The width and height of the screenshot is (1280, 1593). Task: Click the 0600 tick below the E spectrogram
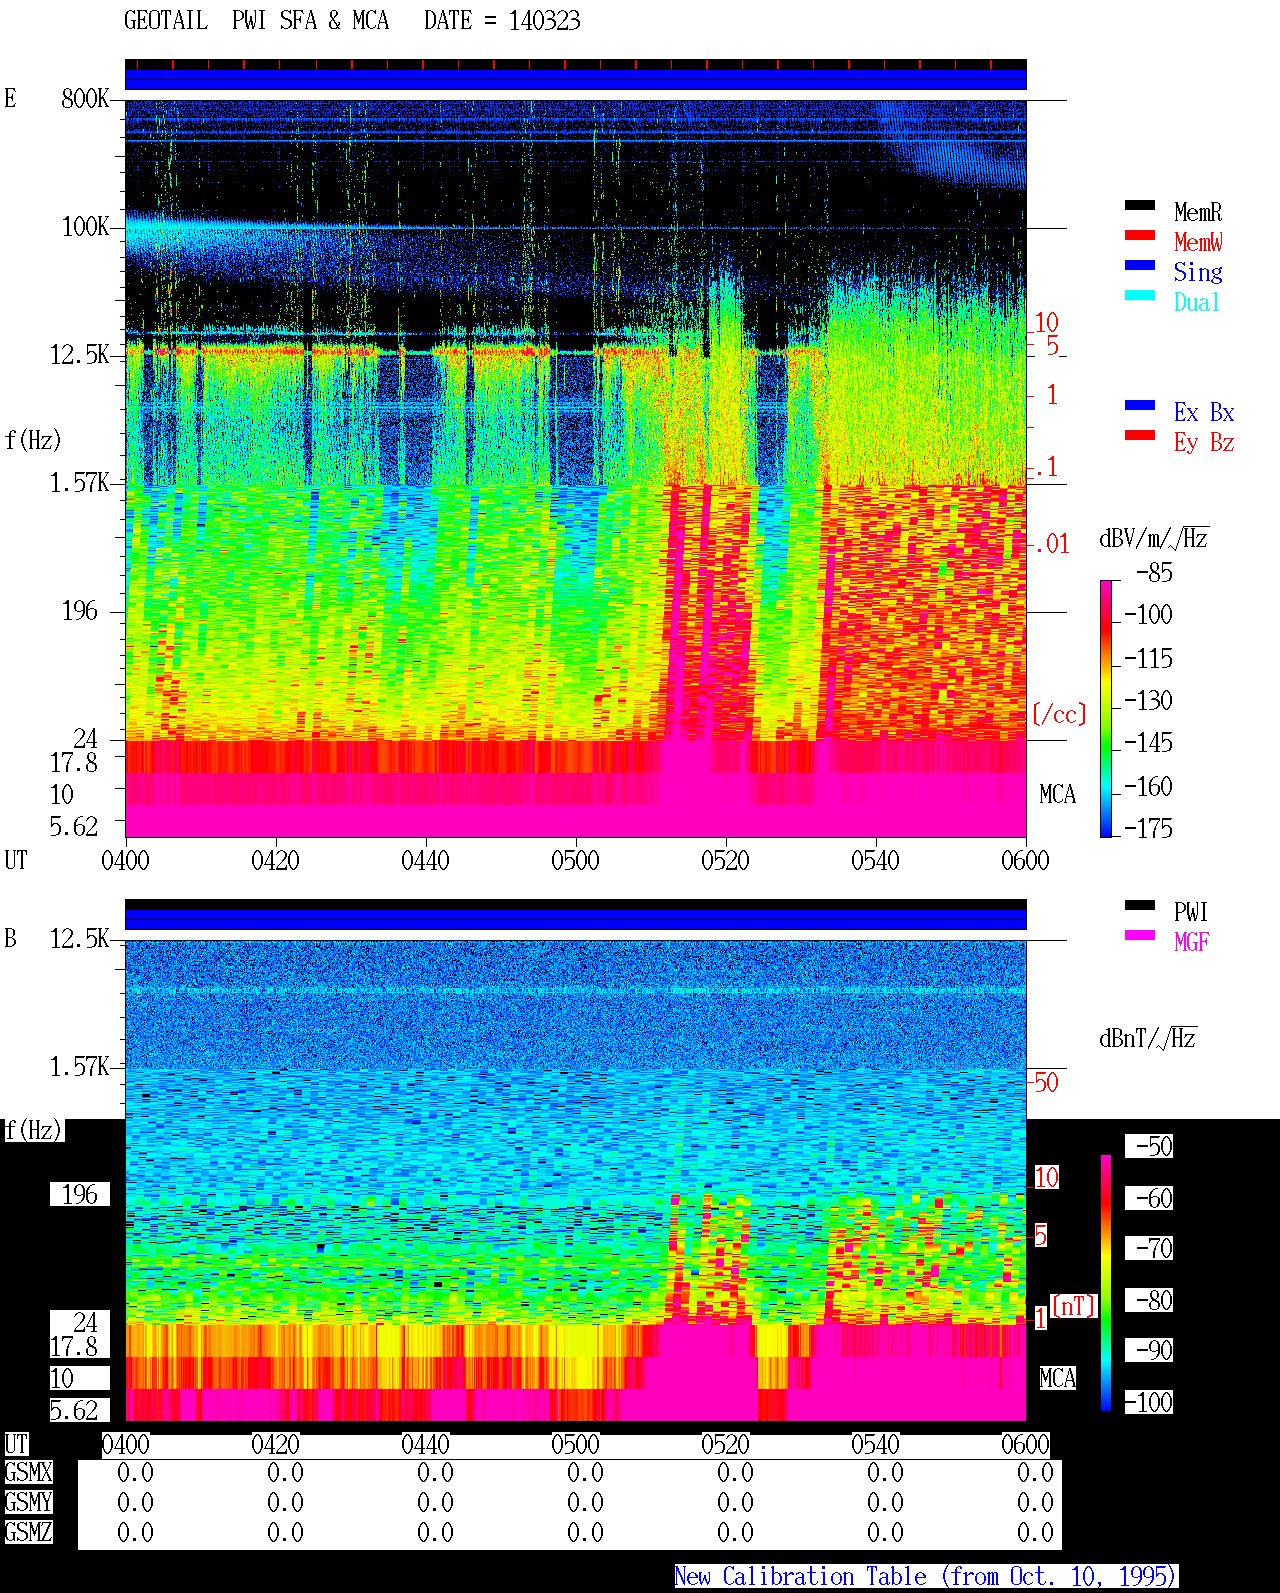coord(1025,861)
